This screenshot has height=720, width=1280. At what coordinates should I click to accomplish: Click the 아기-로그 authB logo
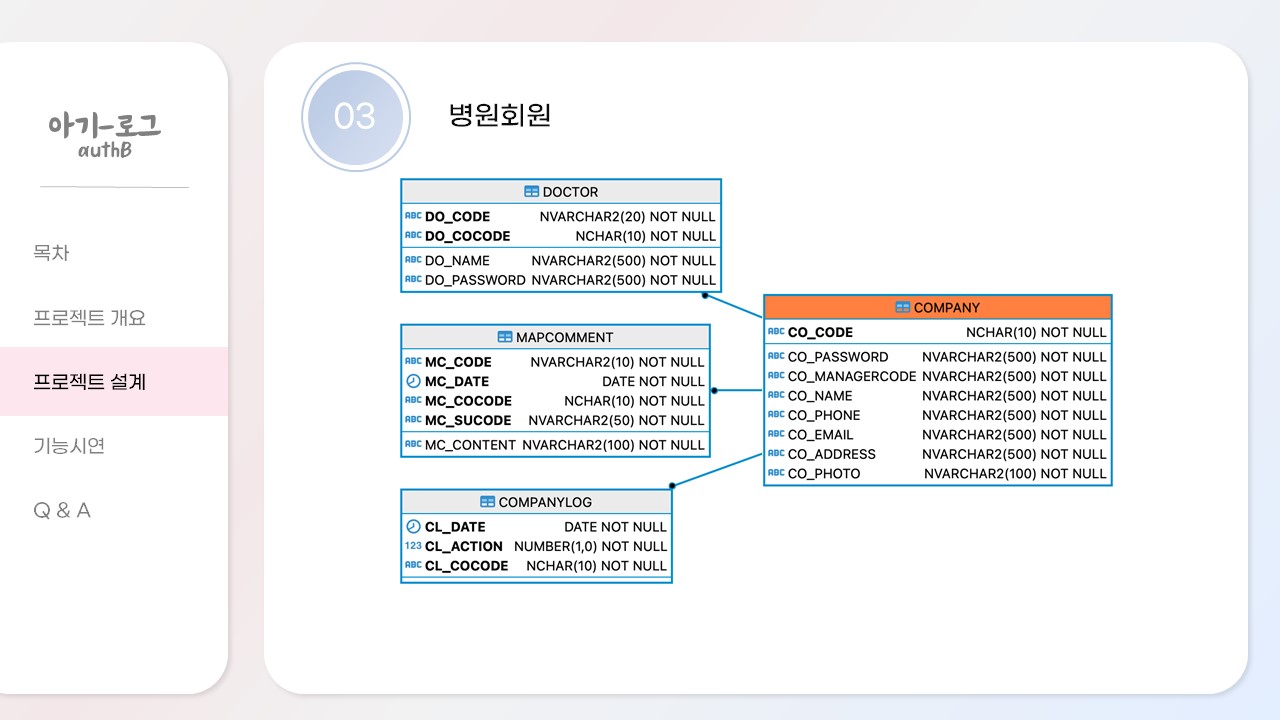(x=105, y=134)
